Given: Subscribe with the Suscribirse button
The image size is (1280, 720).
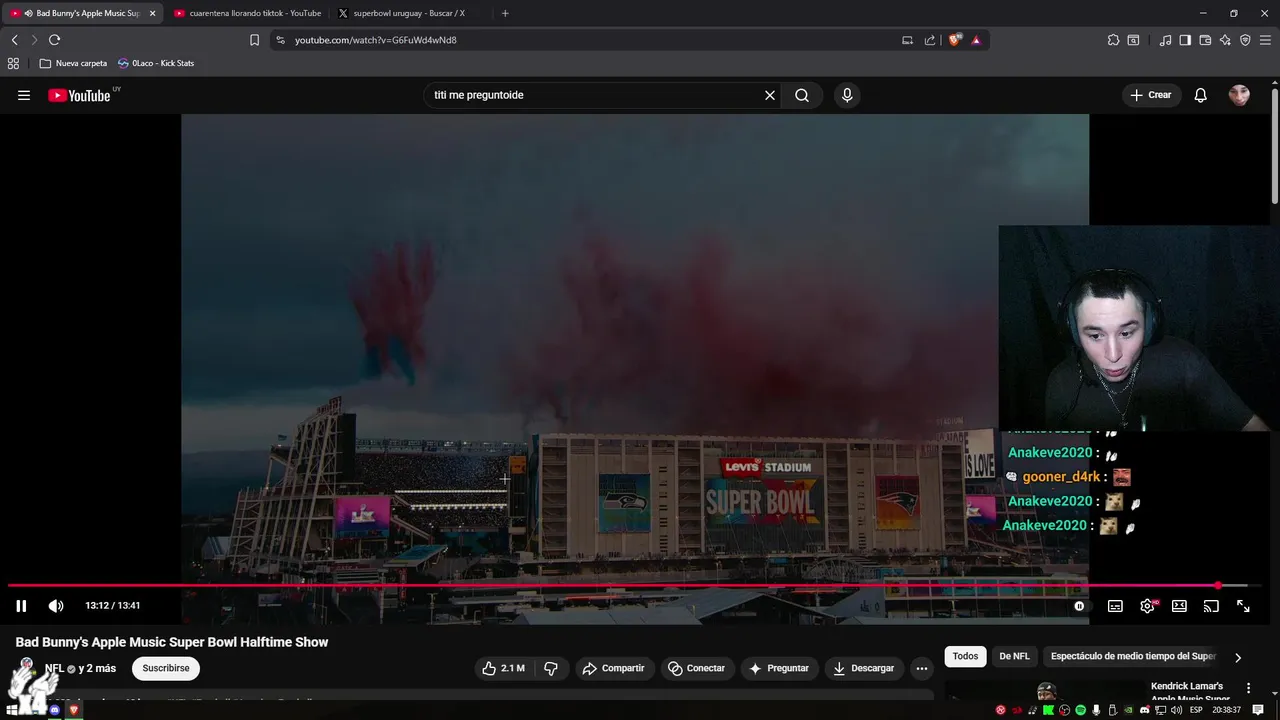Looking at the screenshot, I should point(166,668).
